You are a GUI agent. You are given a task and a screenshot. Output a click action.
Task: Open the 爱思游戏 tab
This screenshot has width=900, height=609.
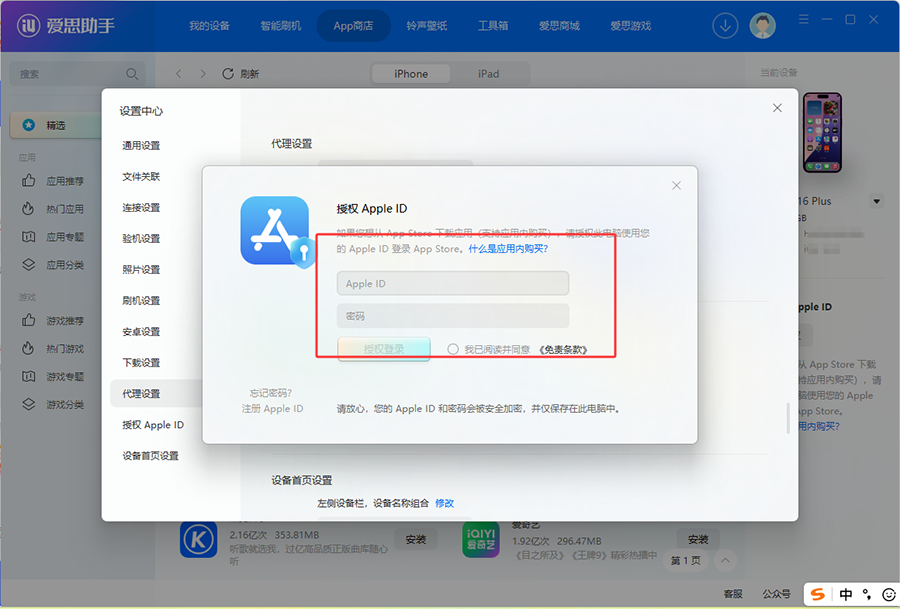(630, 26)
